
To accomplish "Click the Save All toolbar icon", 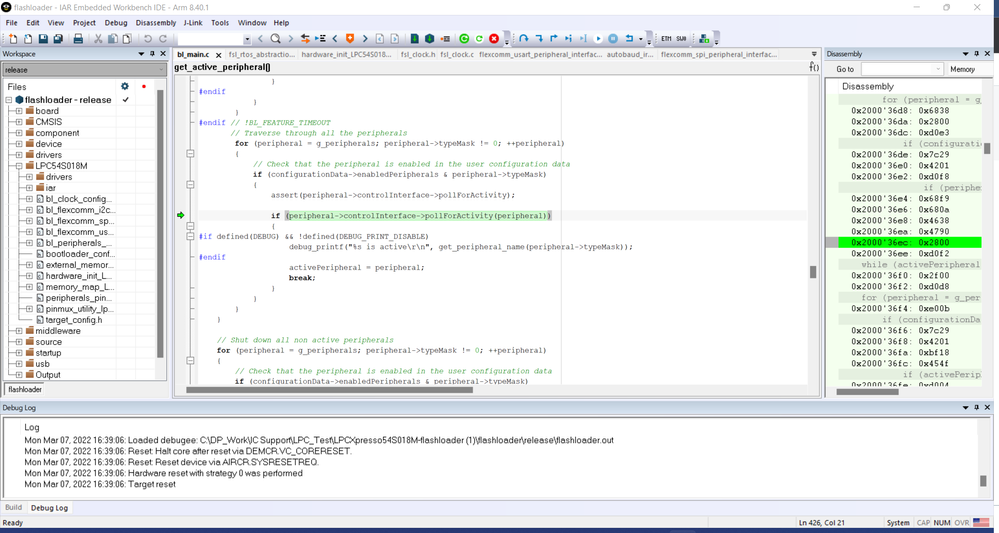I will pos(58,39).
